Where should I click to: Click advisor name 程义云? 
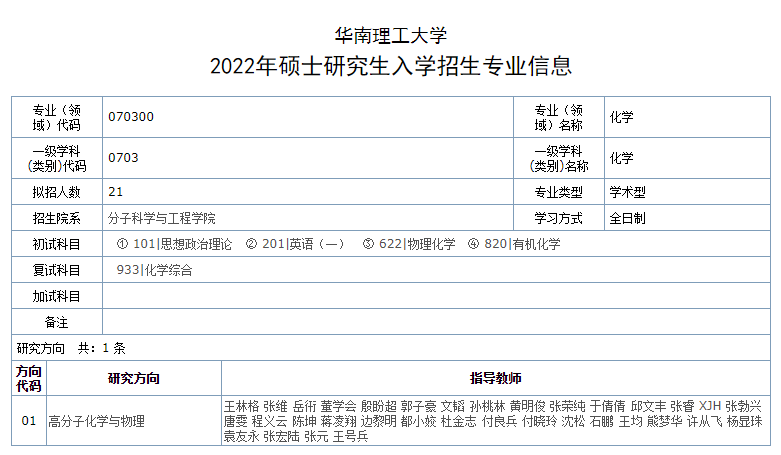(269, 422)
